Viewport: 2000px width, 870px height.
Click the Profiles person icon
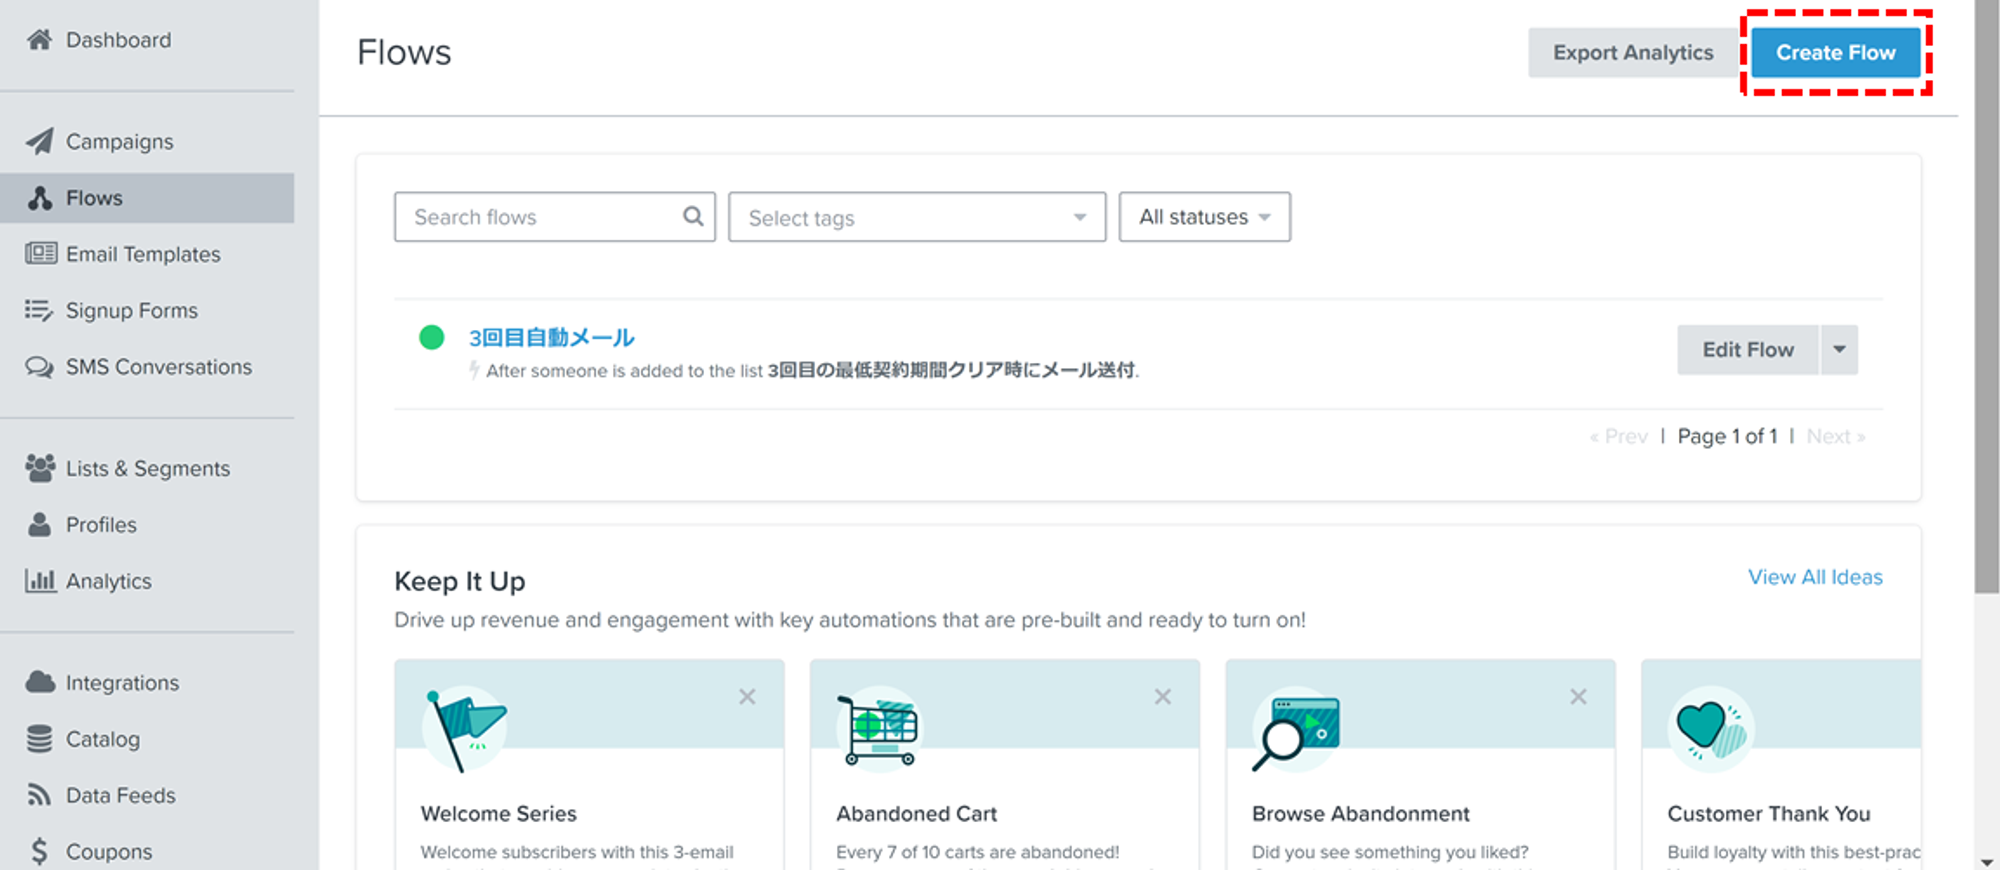(x=39, y=524)
